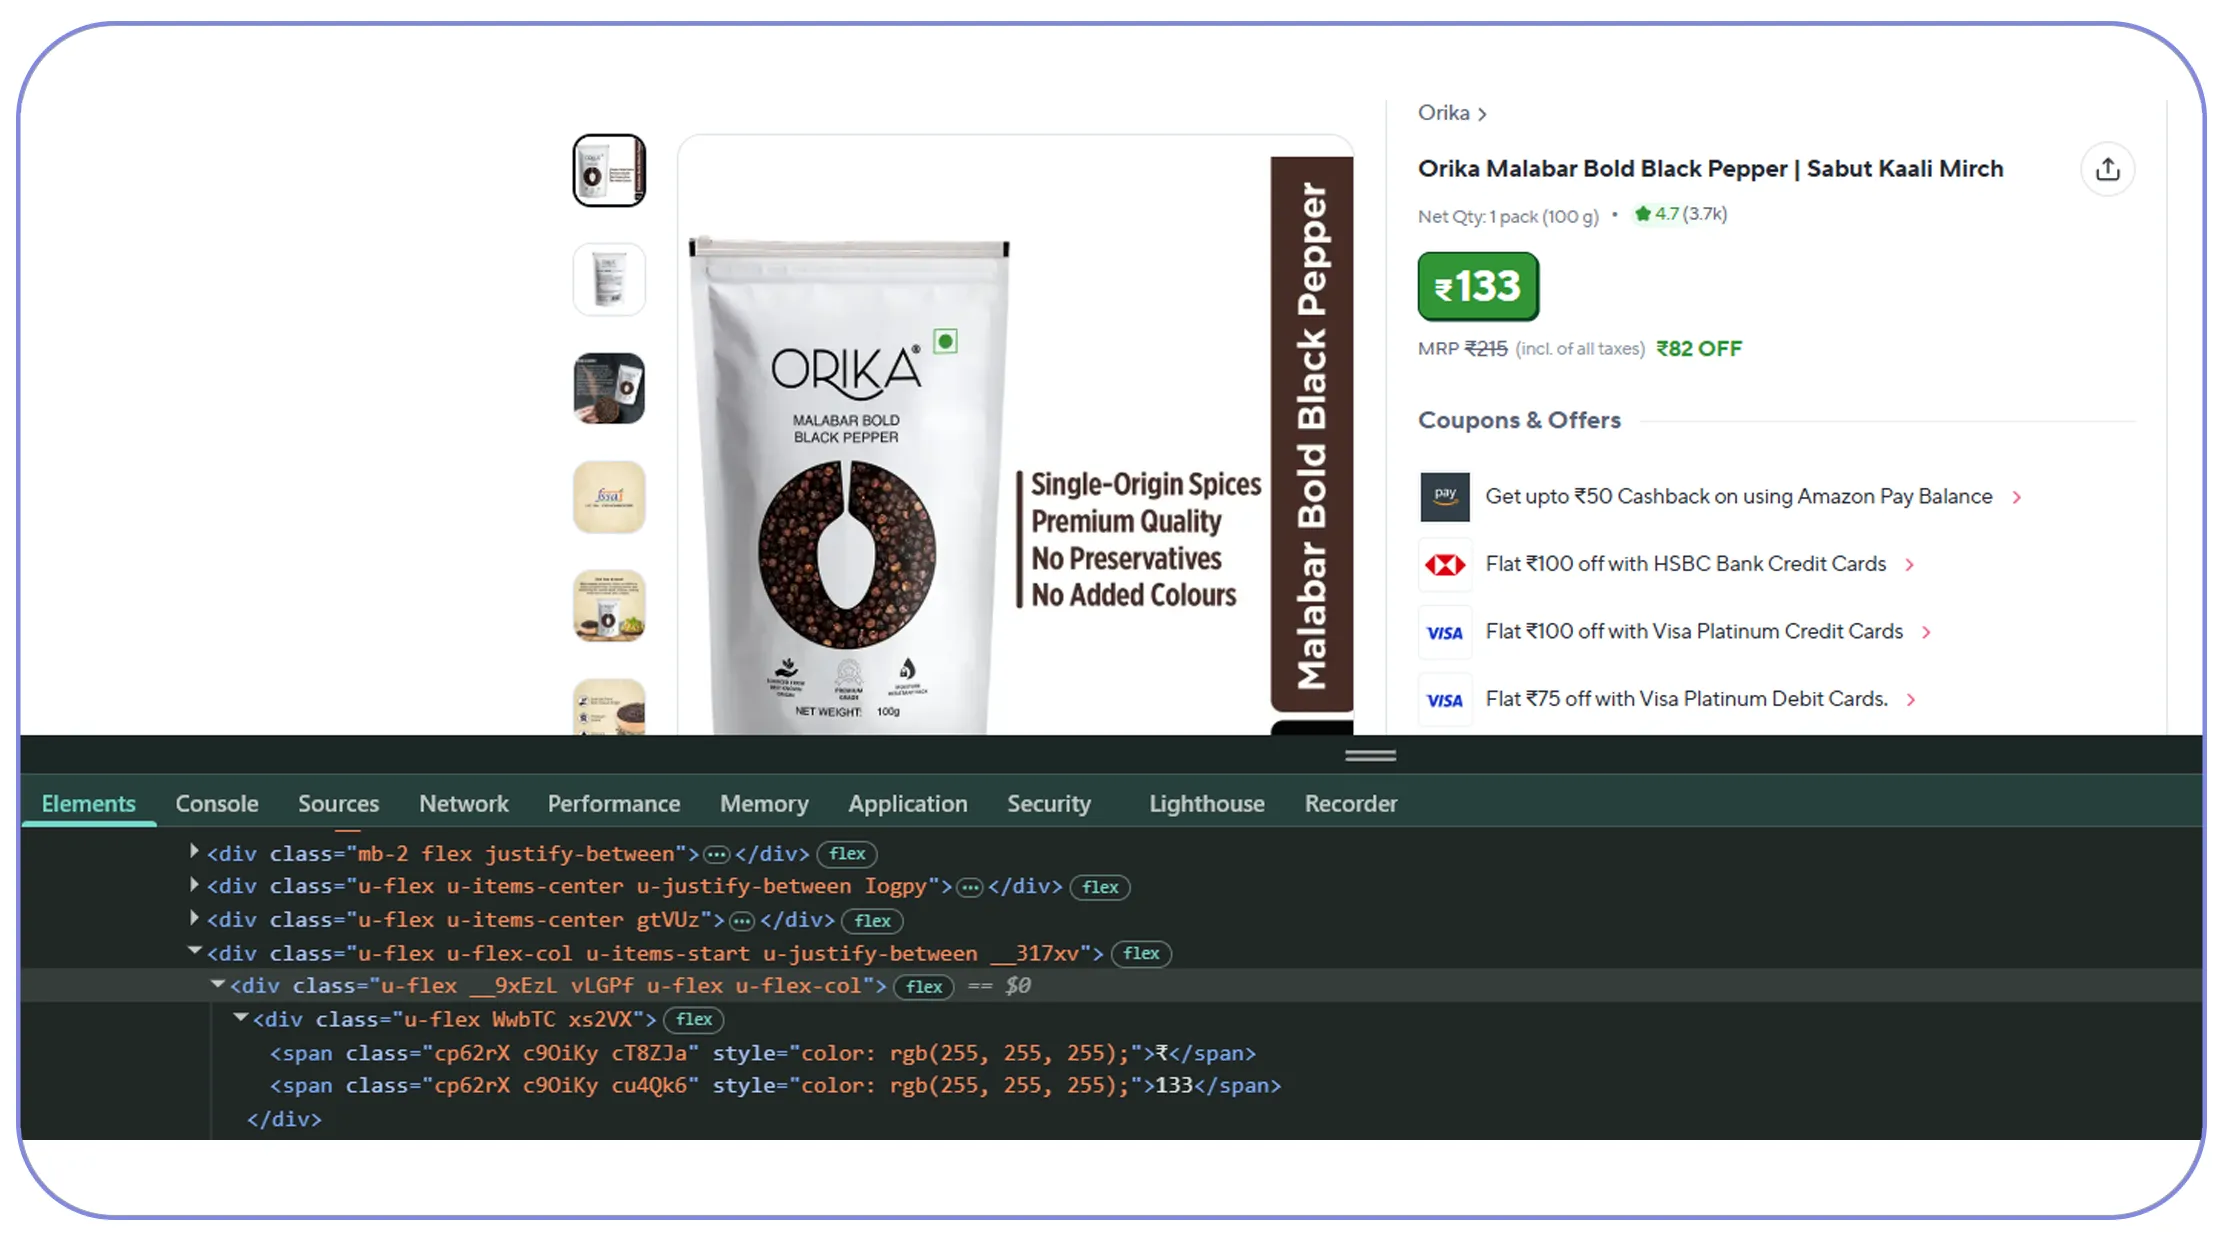The image size is (2223, 1240).
Task: Open the Lighthouse tab
Action: [x=1207, y=804]
